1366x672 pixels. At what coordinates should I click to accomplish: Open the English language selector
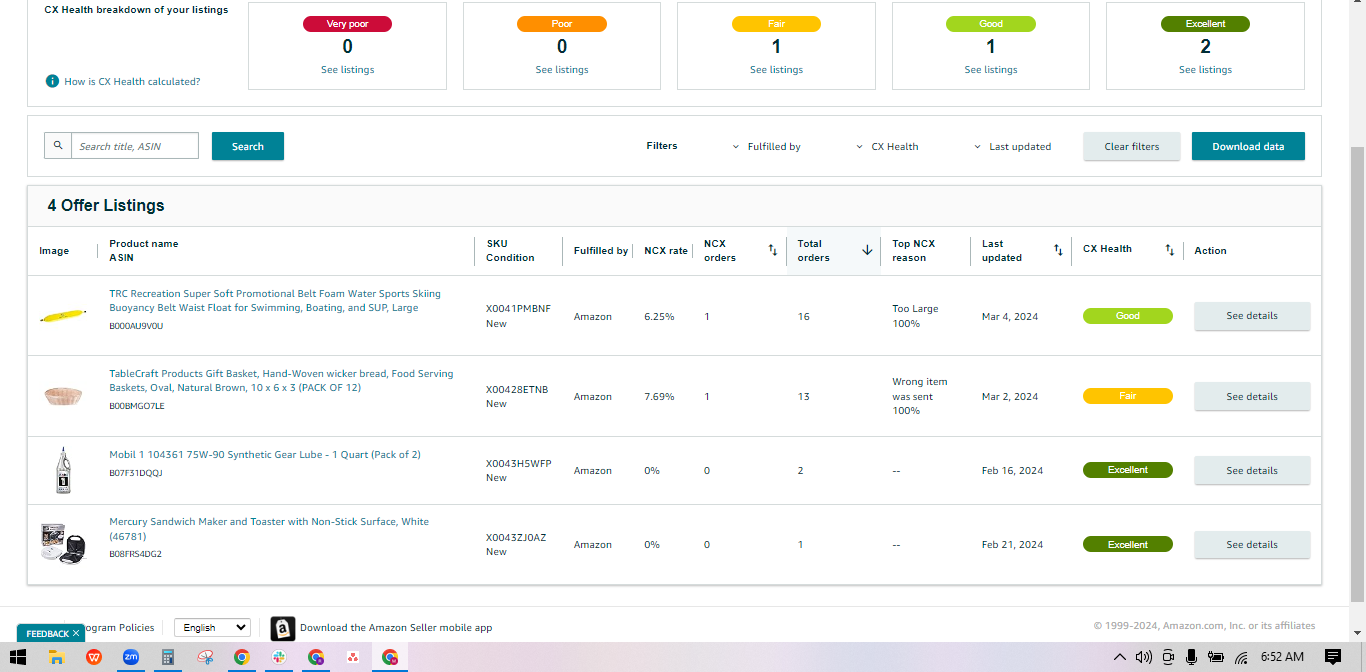(x=212, y=627)
